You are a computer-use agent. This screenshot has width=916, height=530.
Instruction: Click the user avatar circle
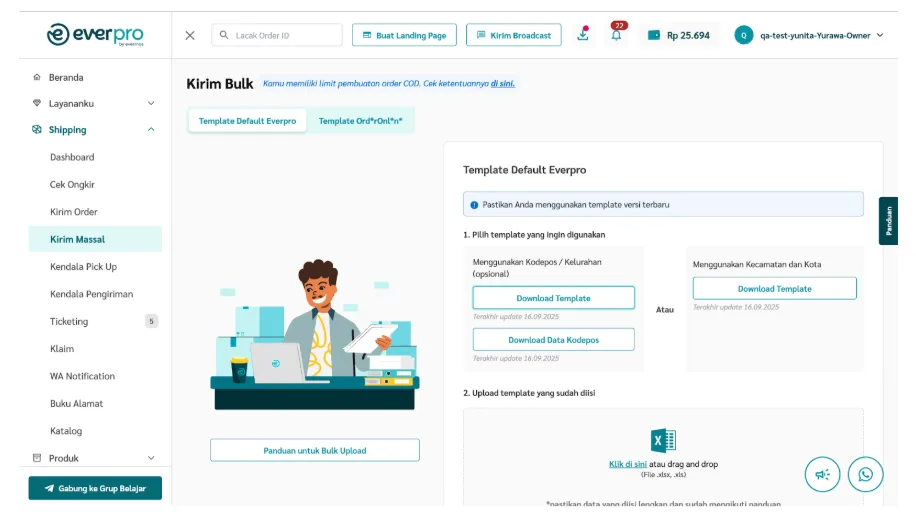coord(744,35)
